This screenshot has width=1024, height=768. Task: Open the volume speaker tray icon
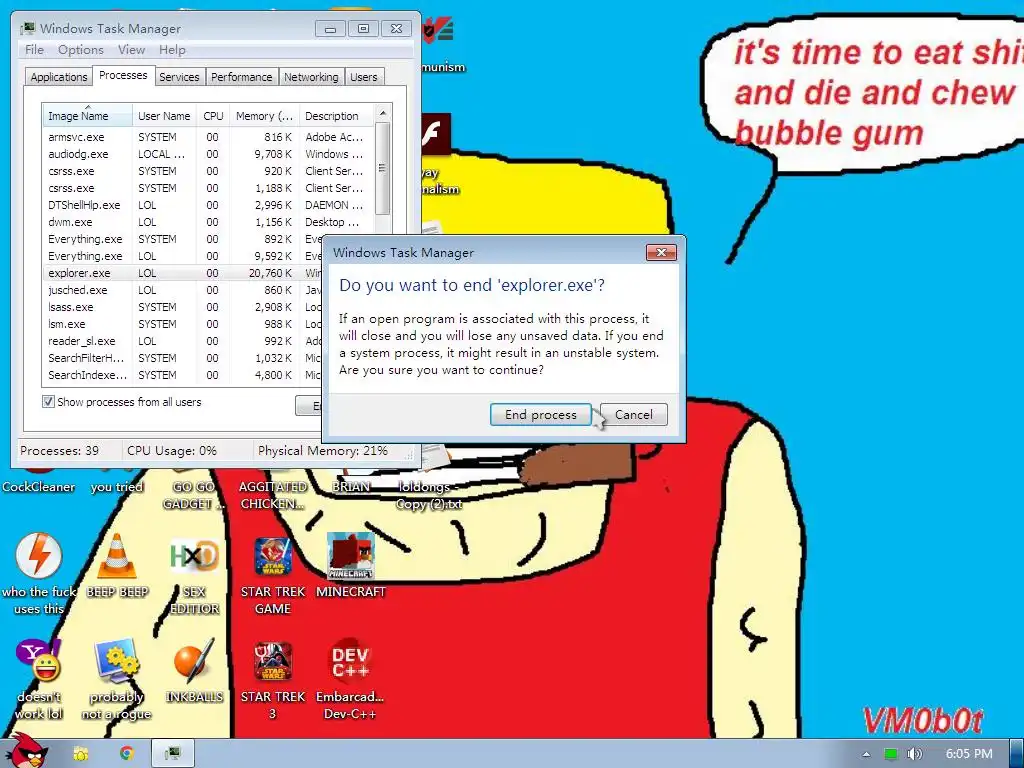coord(914,754)
